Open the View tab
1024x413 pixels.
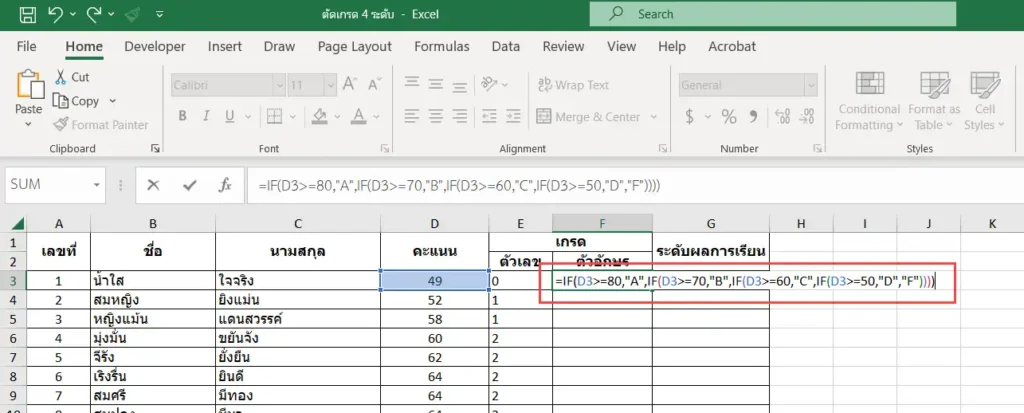(x=621, y=46)
